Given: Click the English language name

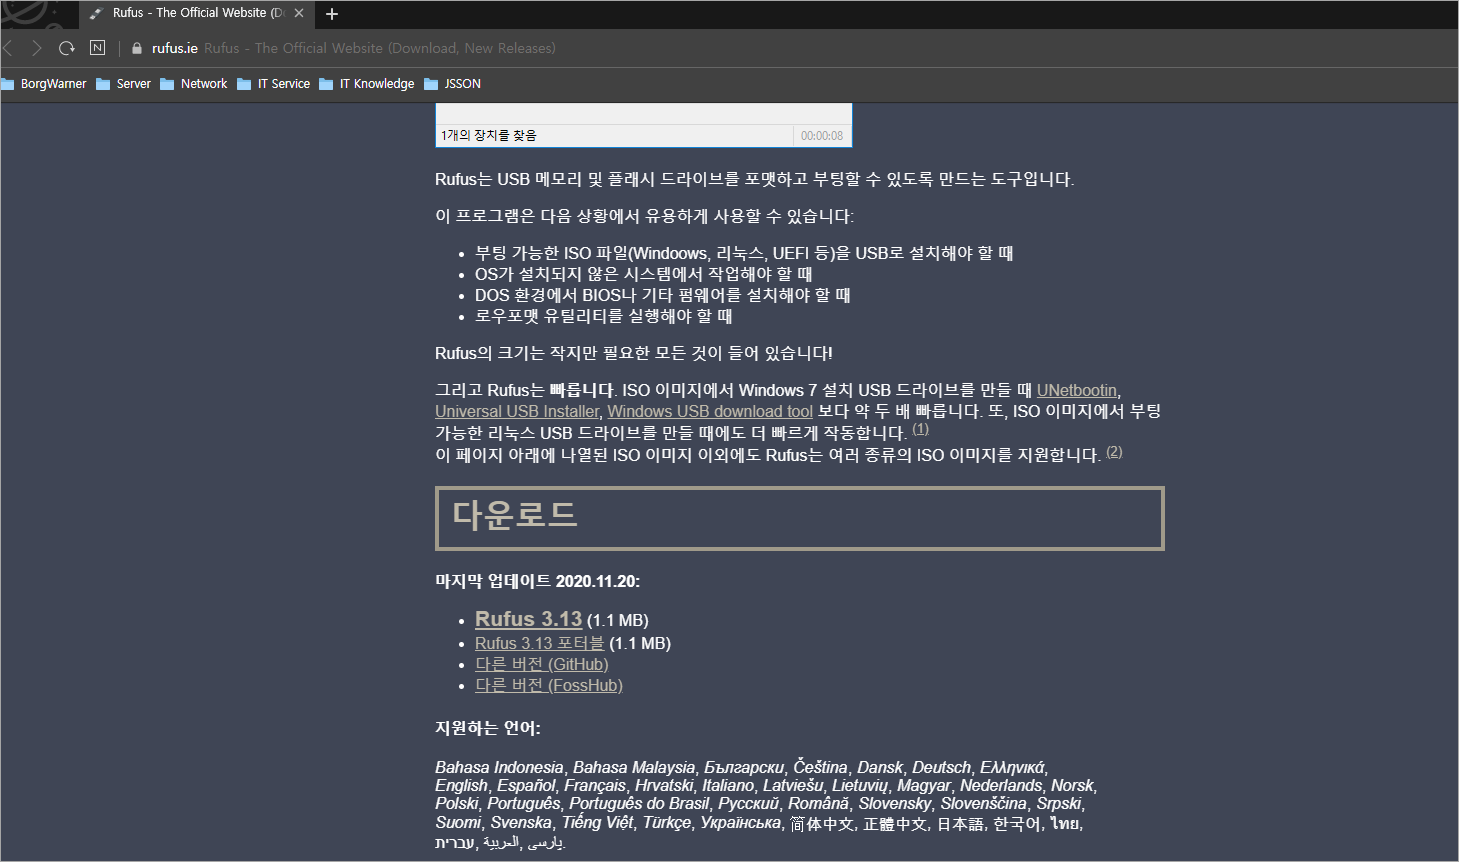Looking at the screenshot, I should pos(461,785).
